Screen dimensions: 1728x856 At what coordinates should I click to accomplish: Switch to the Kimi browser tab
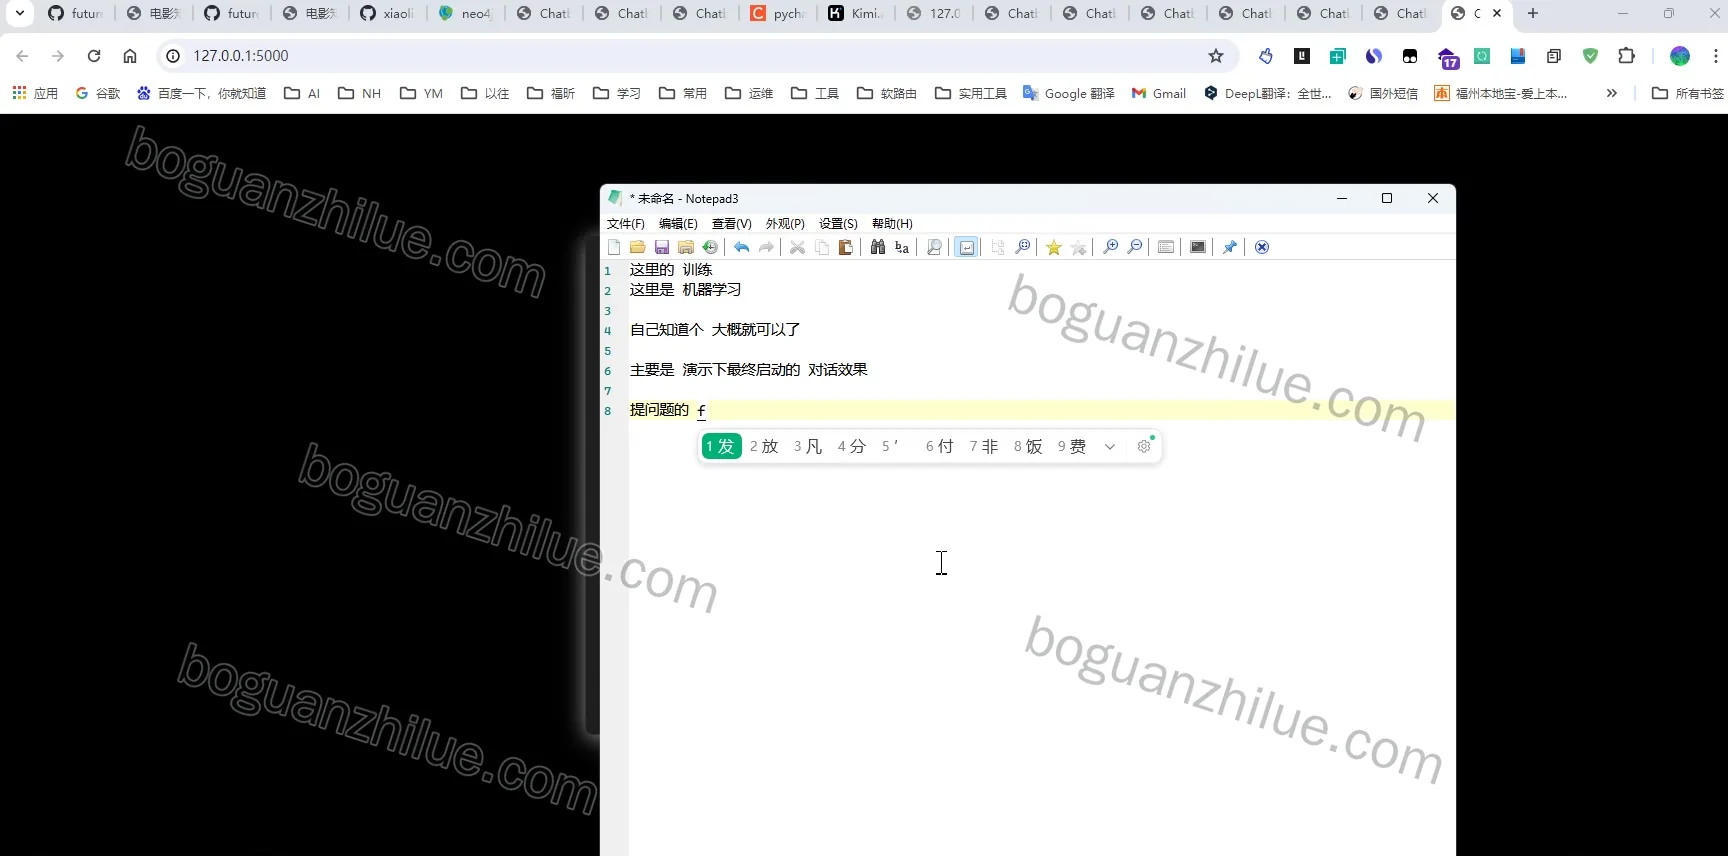click(x=856, y=13)
